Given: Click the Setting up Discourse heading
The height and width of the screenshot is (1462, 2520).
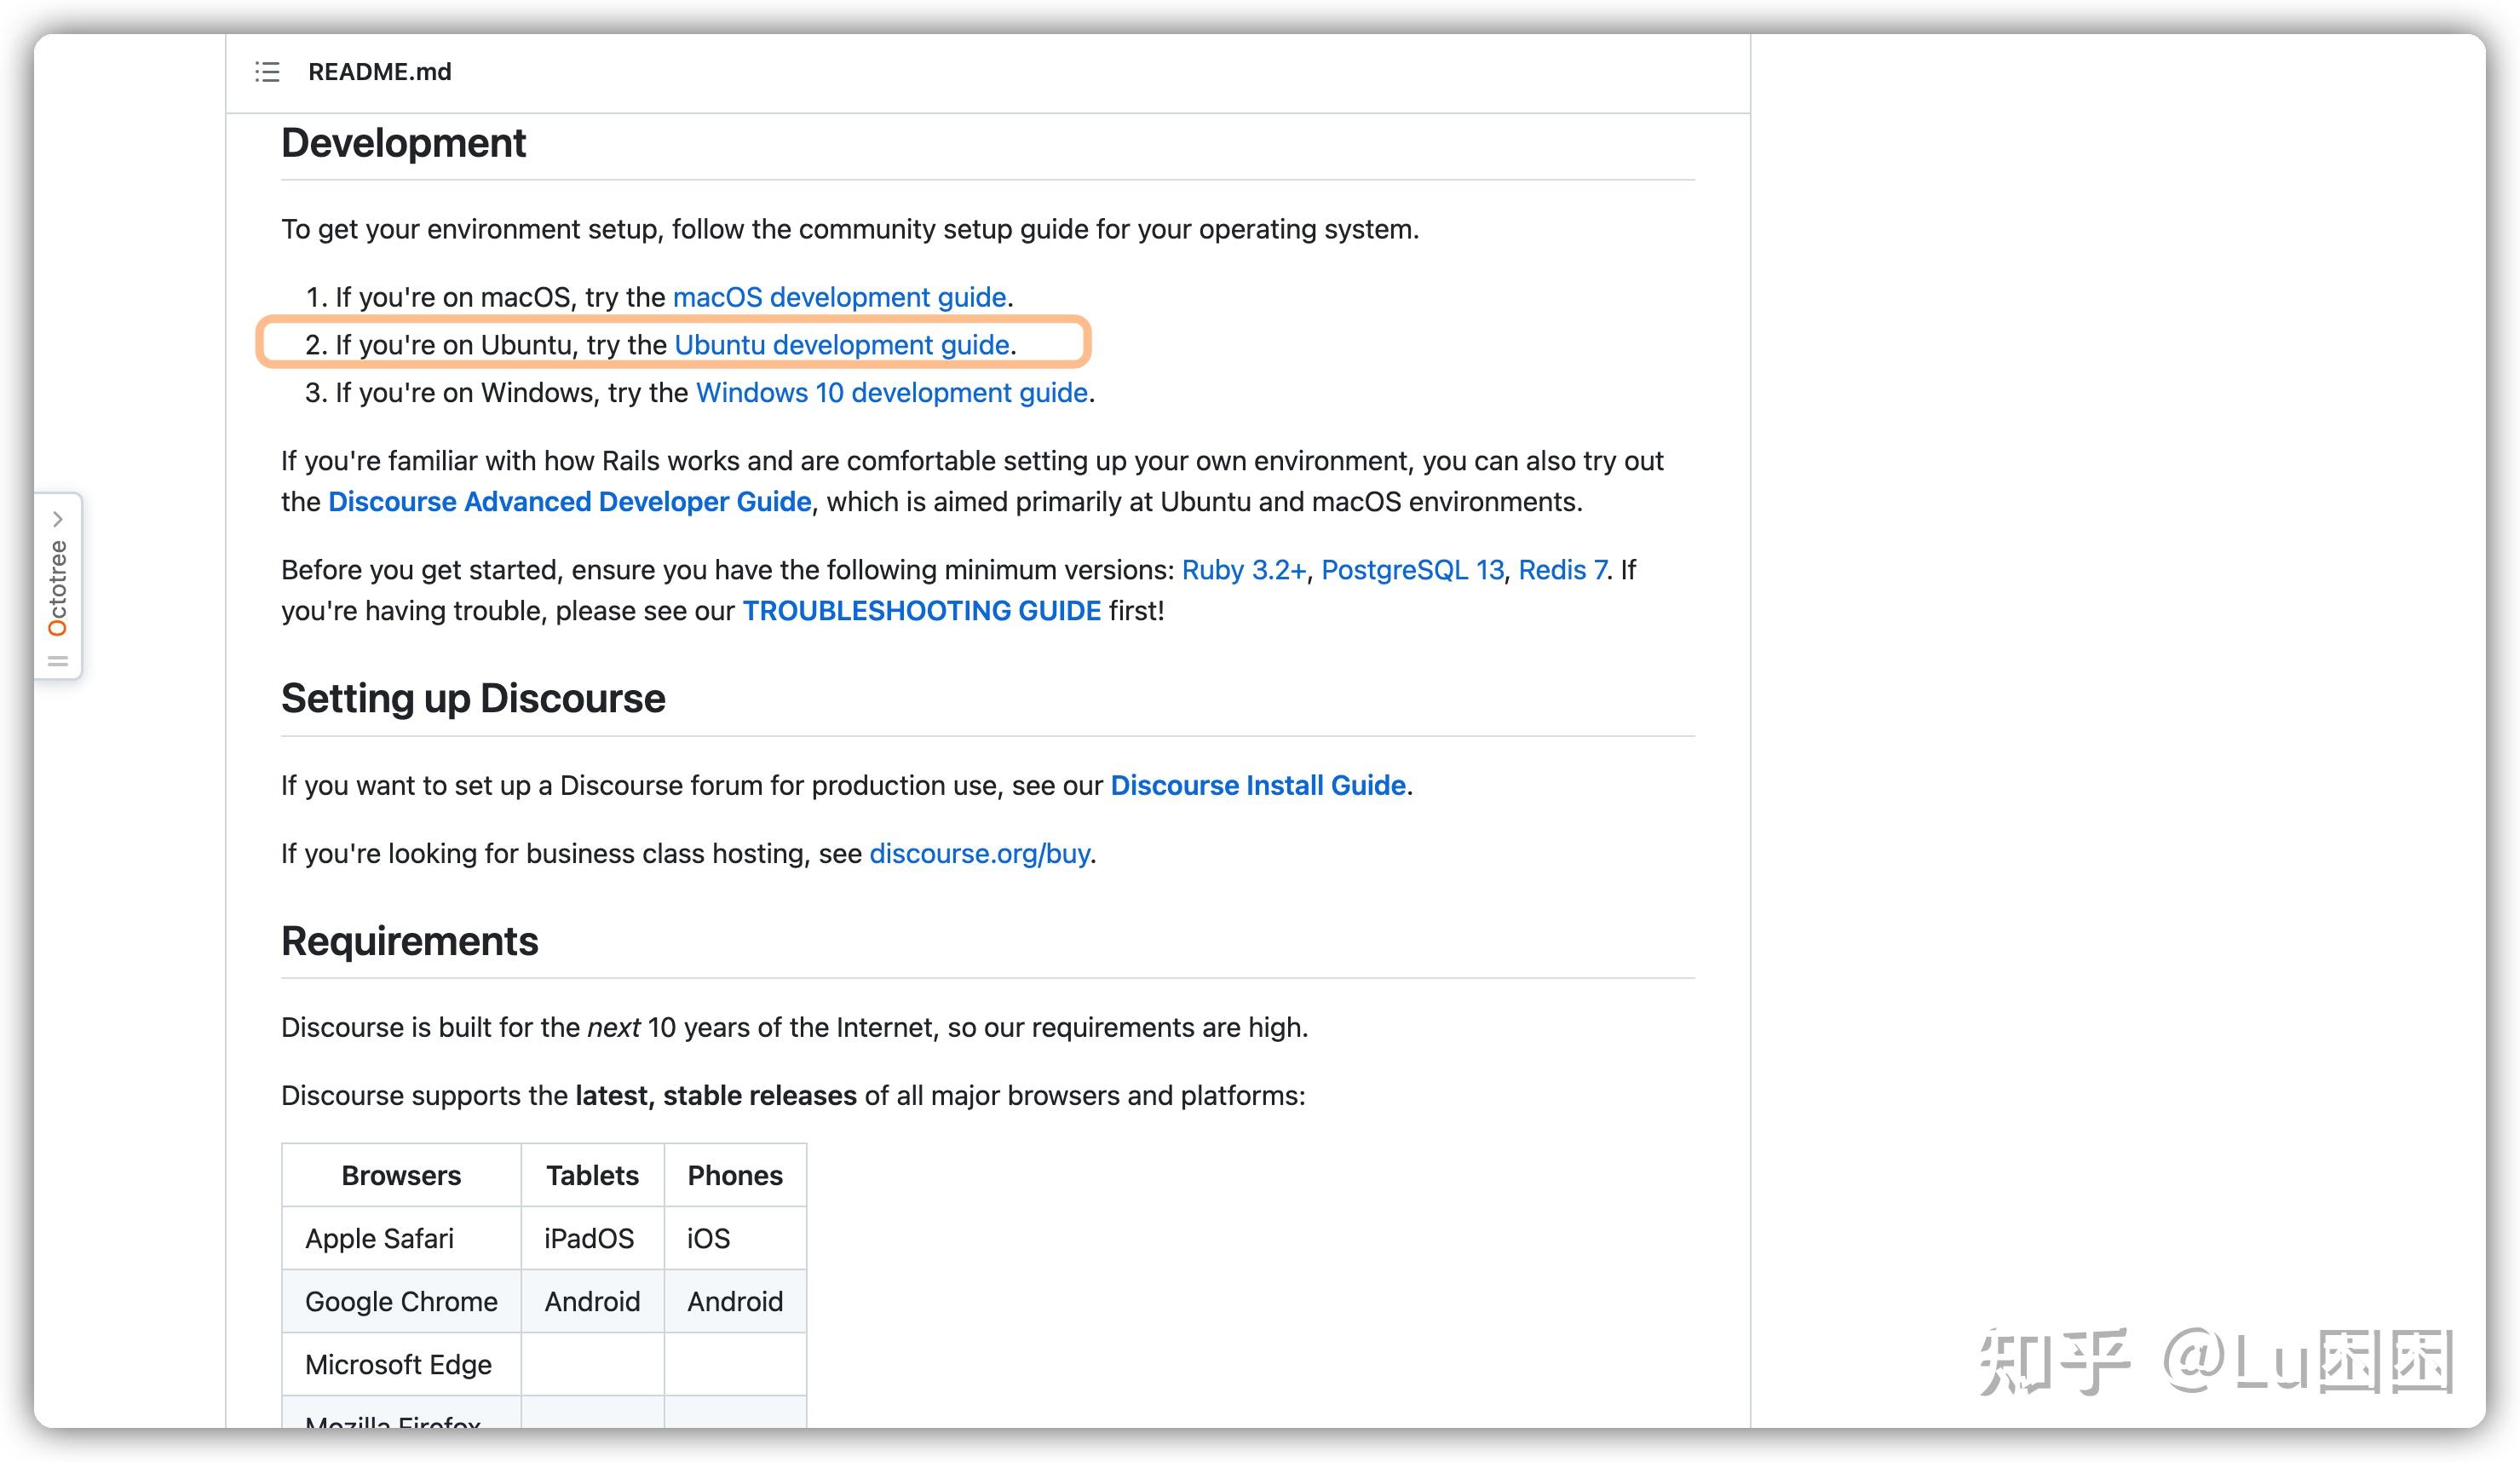Looking at the screenshot, I should pos(472,699).
